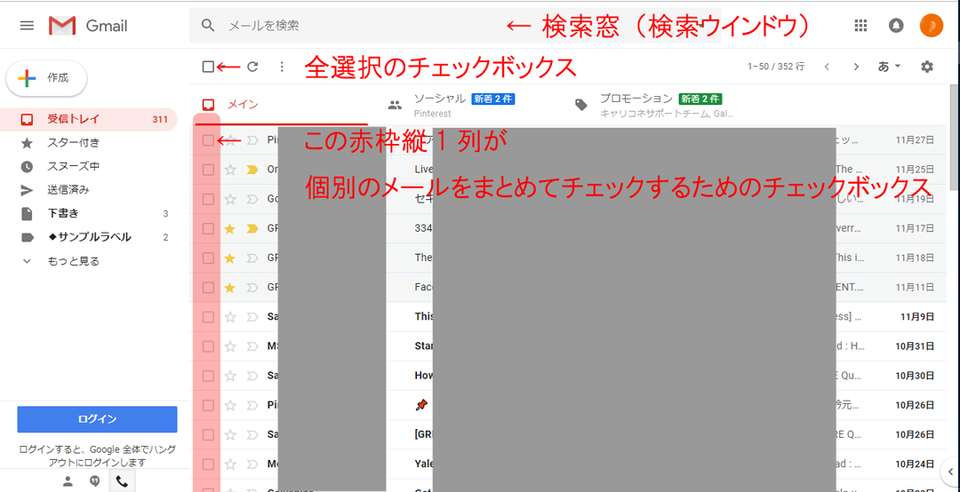
Task: Show the side panel arrow
Action: [x=951, y=471]
